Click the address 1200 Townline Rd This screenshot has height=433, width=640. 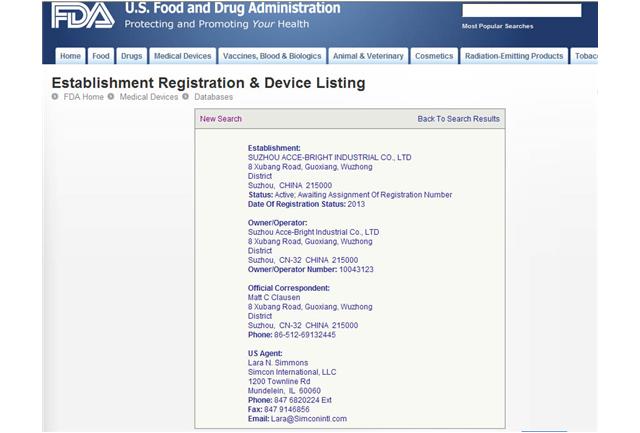pyautogui.click(x=279, y=382)
